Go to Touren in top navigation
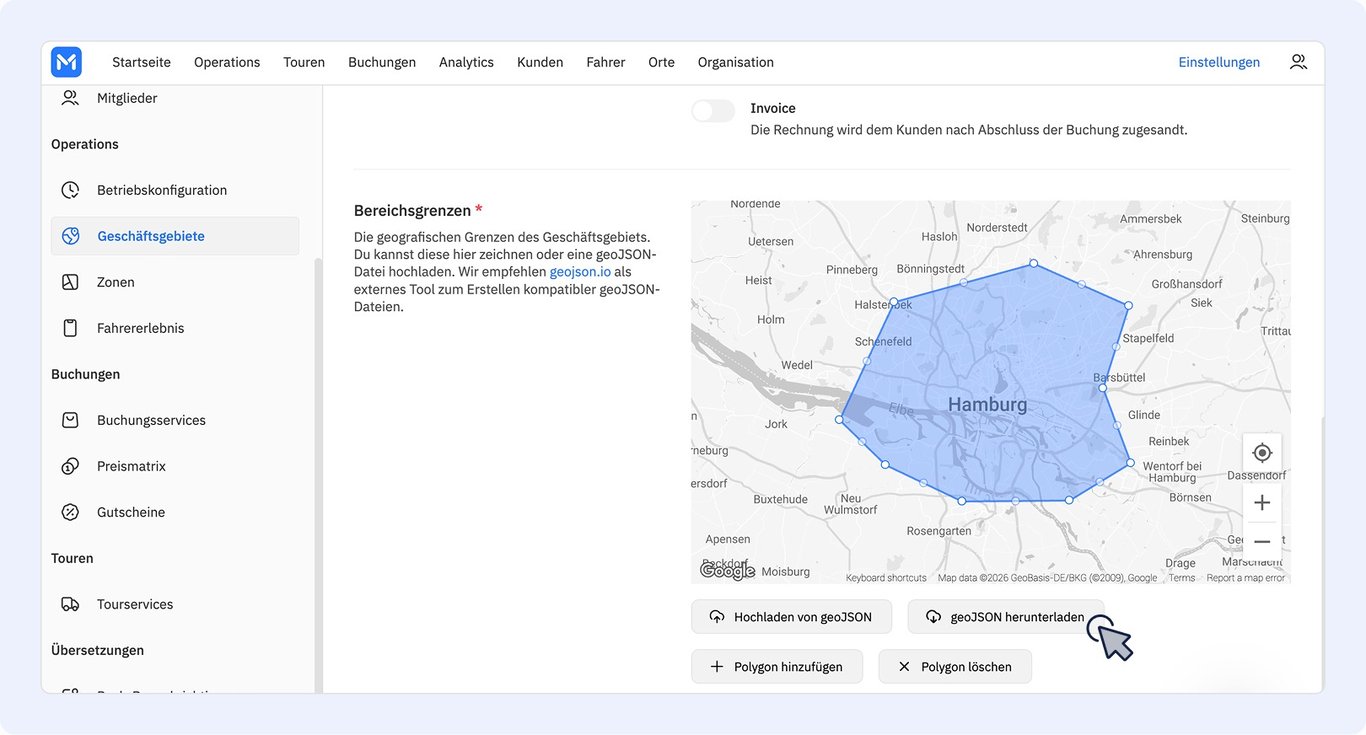Screen dimensions: 1366x735 (x=304, y=62)
